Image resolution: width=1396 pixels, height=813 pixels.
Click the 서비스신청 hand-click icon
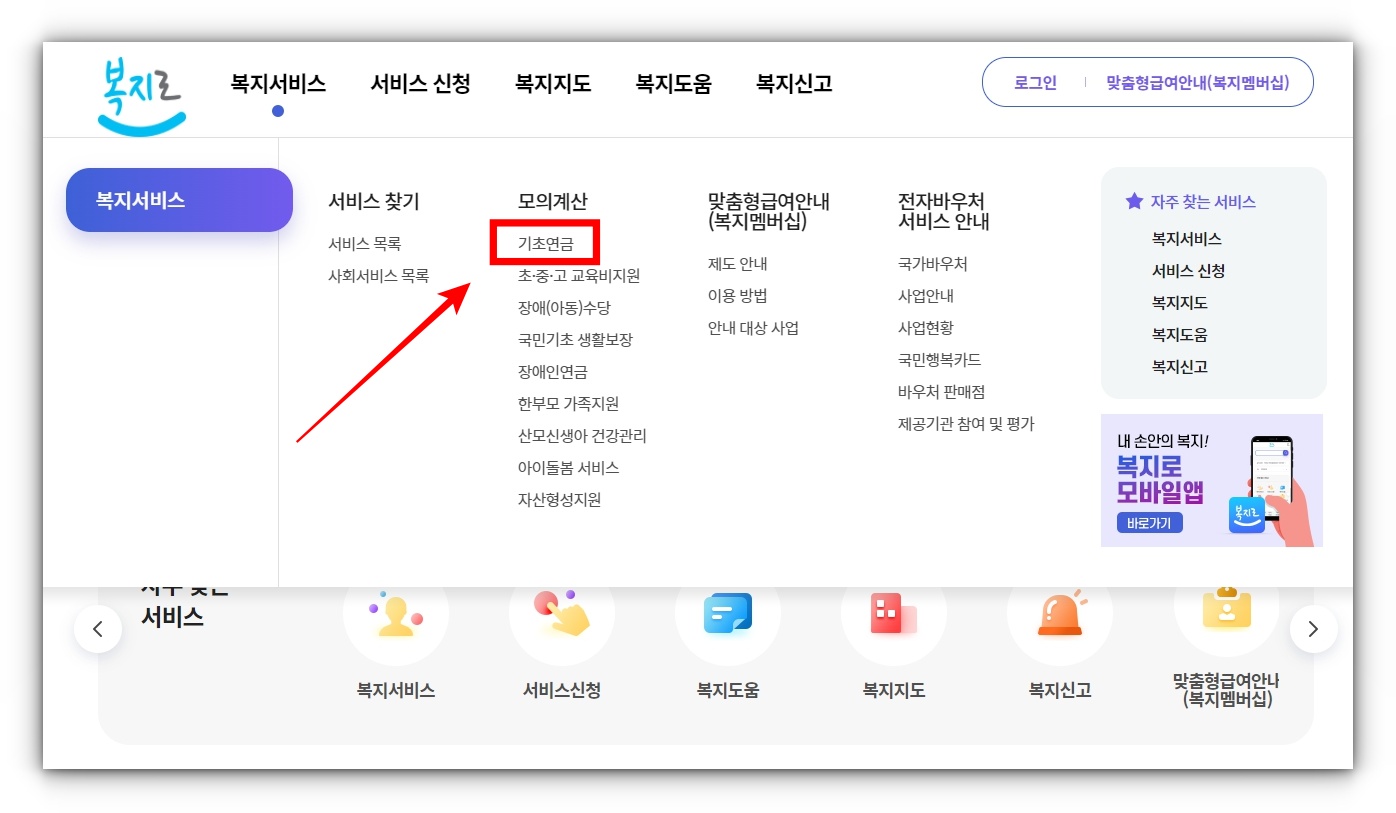pyautogui.click(x=562, y=615)
